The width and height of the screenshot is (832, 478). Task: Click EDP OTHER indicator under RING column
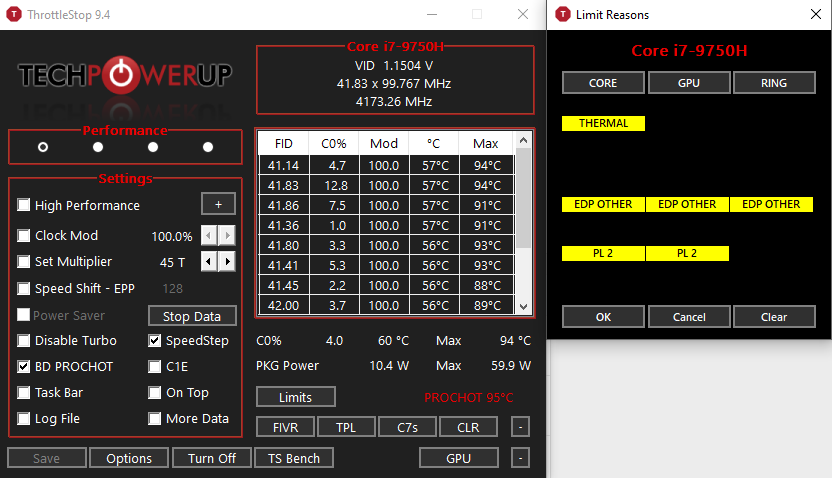click(771, 204)
